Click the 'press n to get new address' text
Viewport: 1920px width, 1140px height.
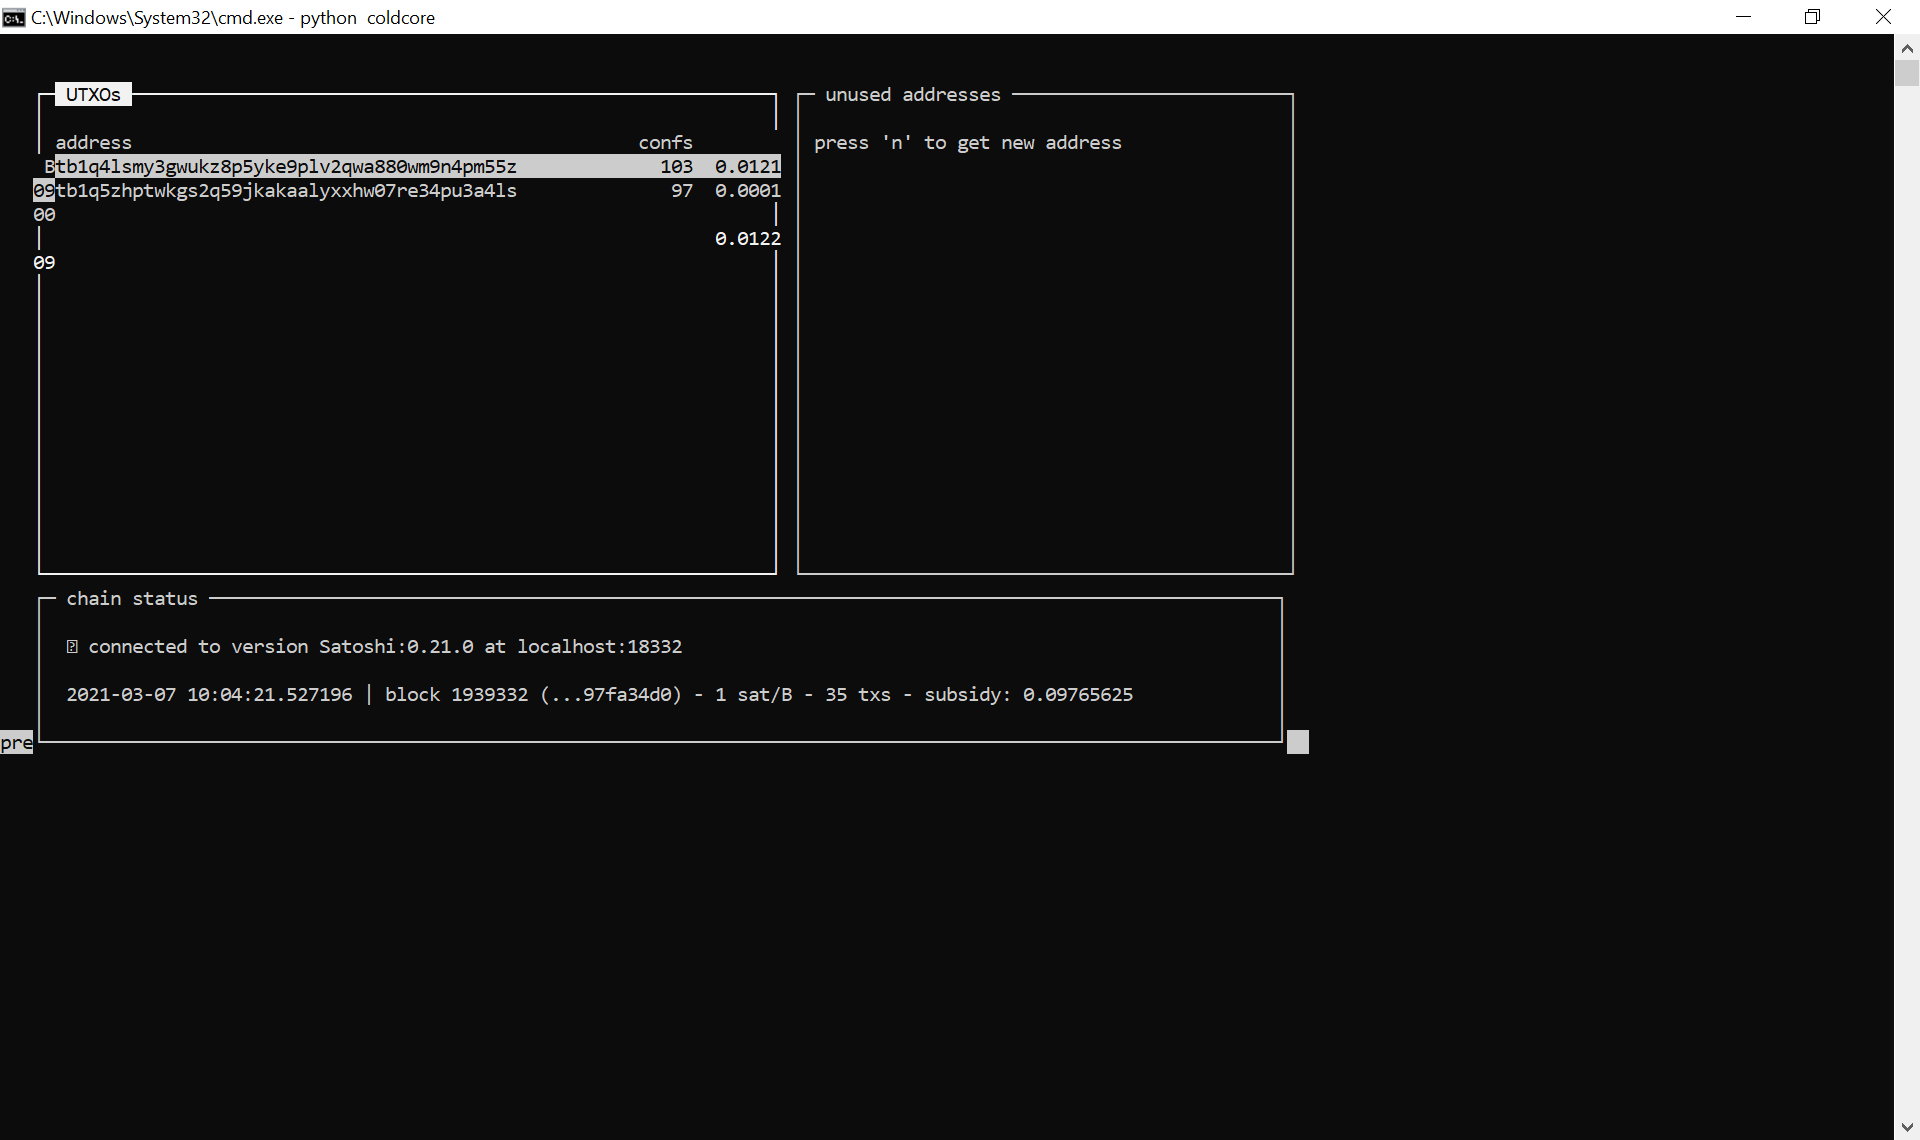967,143
